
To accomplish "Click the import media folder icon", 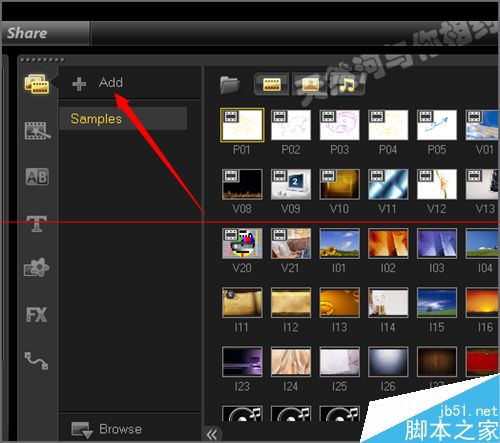I will (x=230, y=85).
